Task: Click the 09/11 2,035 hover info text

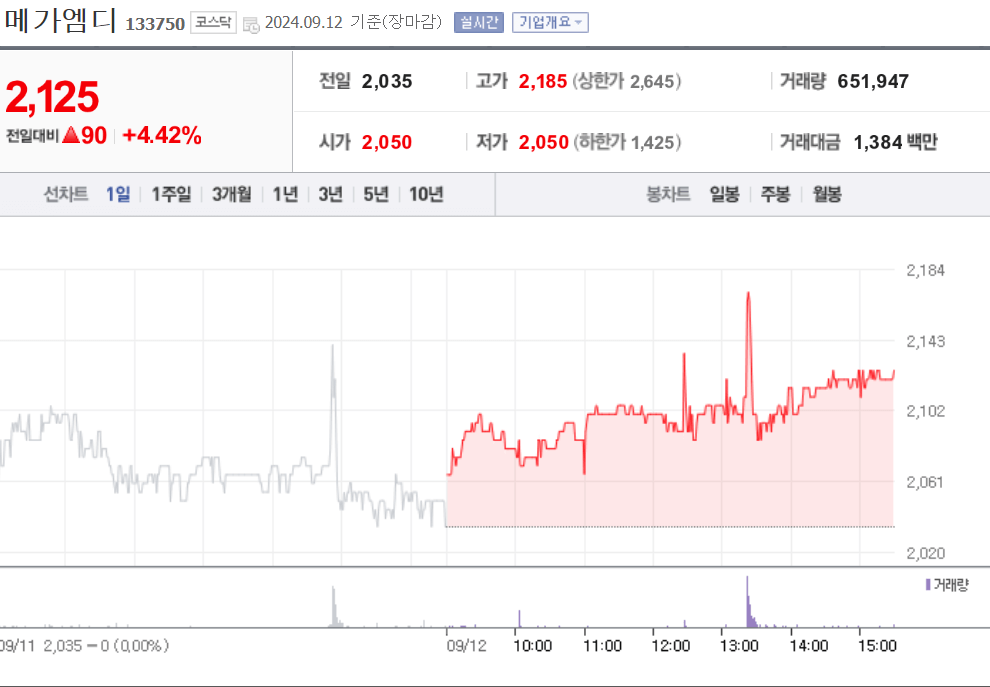Action: point(84,645)
